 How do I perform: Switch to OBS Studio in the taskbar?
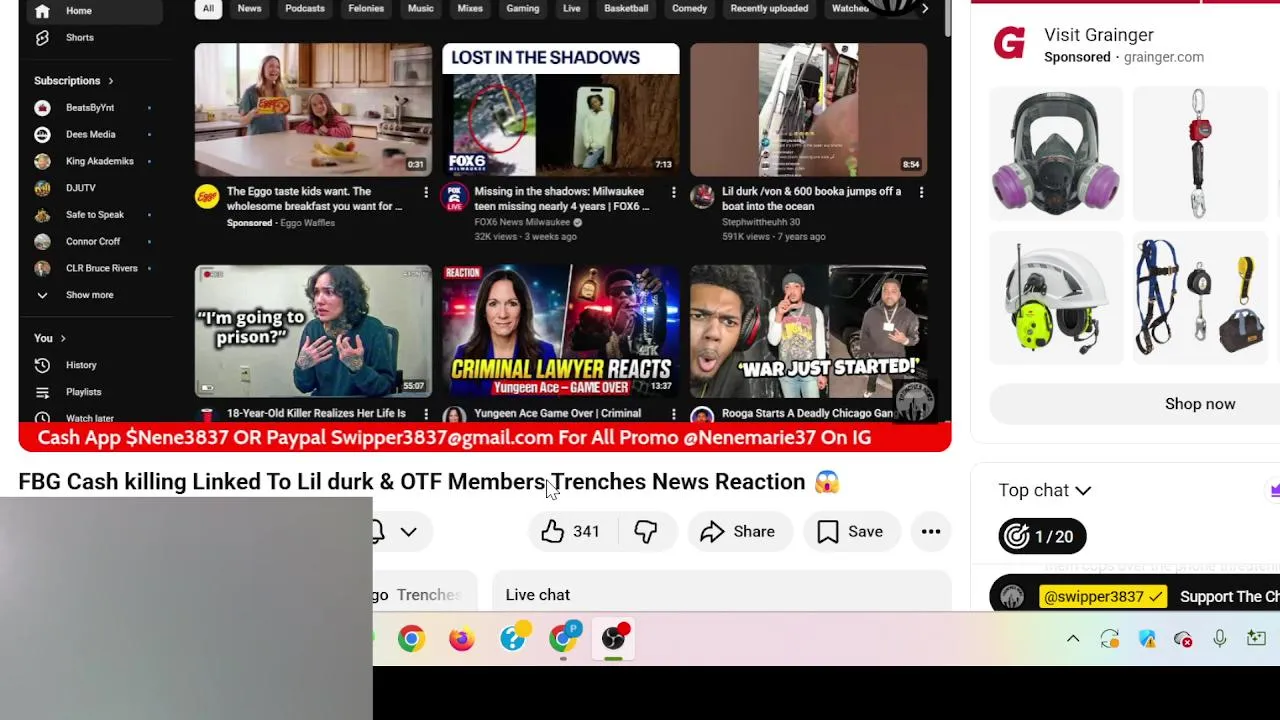coord(614,638)
